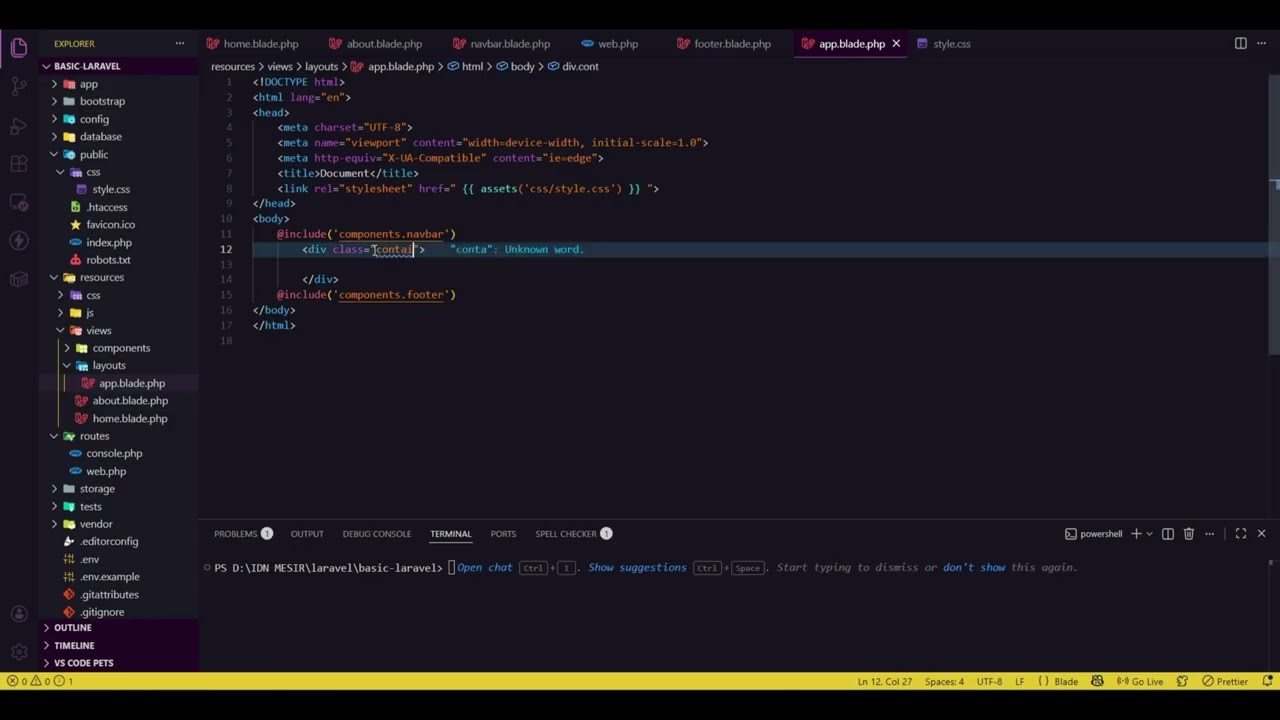1280x720 pixels.
Task: Switch to navbar.blade.php tab
Action: pos(500,43)
